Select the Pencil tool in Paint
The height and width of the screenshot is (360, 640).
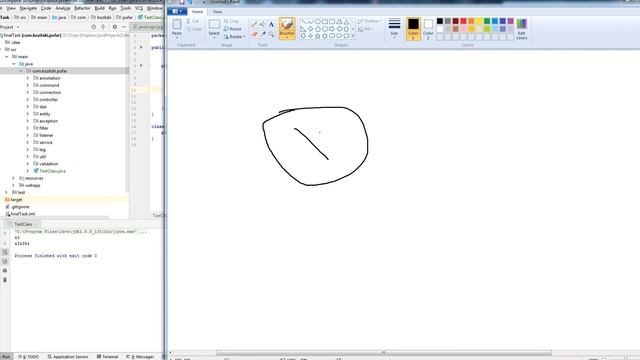click(254, 24)
